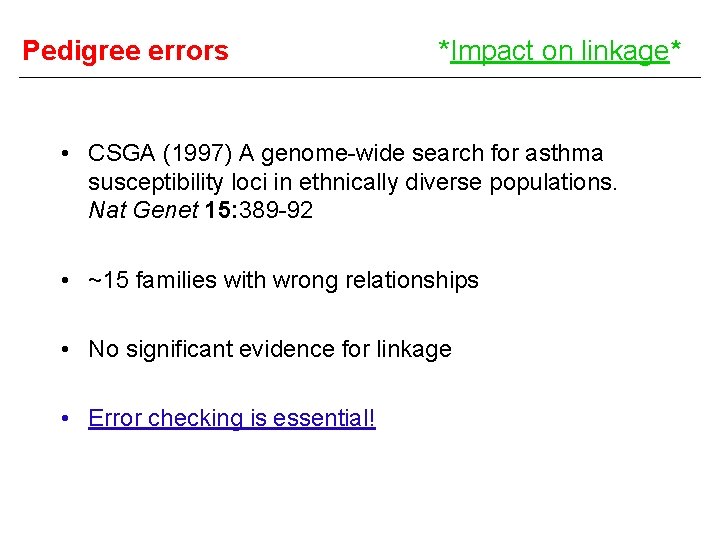Click the page range "389-92"
720x540 pixels.
(x=276, y=210)
